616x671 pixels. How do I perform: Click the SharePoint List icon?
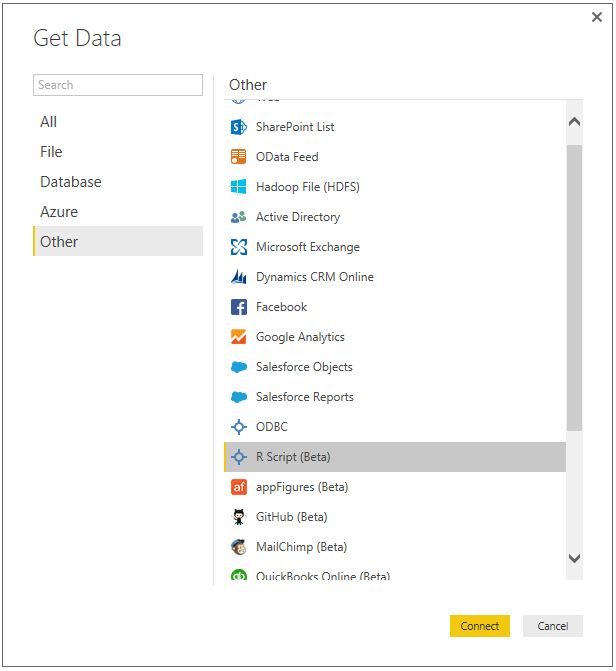pos(238,127)
